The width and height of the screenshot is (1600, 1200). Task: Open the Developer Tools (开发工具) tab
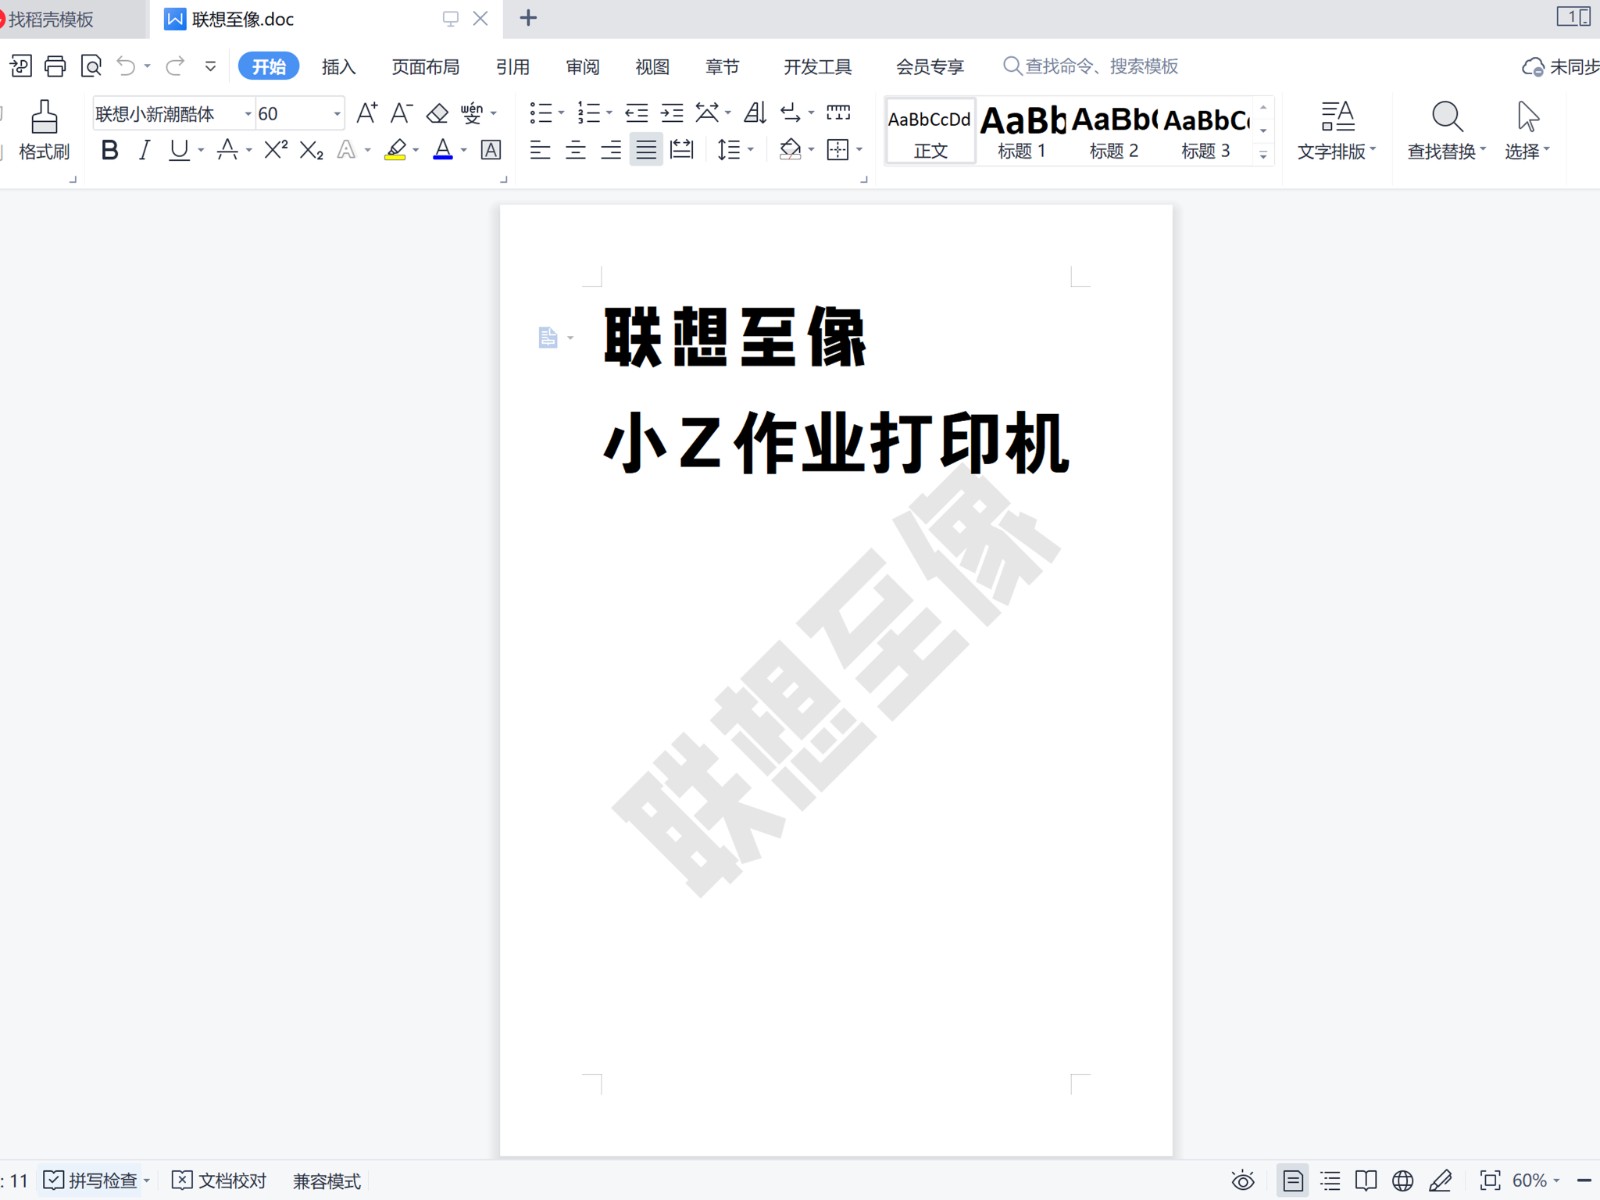(817, 67)
